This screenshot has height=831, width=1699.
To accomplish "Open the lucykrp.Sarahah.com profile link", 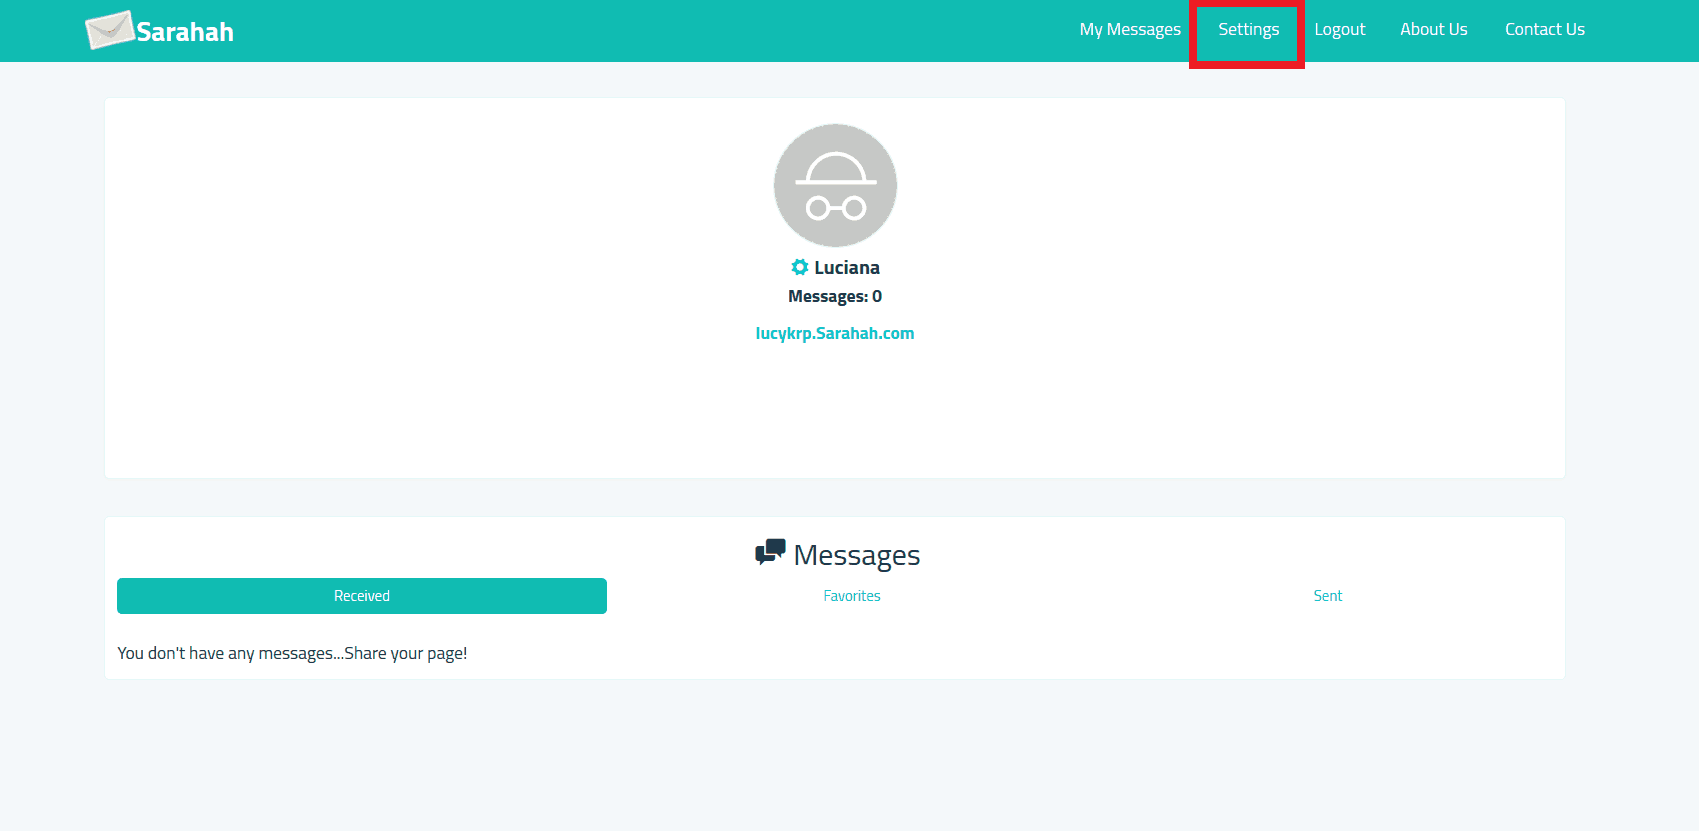I will point(835,333).
